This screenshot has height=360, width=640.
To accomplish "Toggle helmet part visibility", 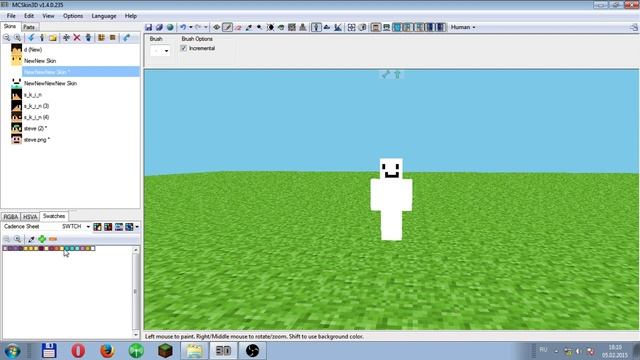I will tap(386, 27).
